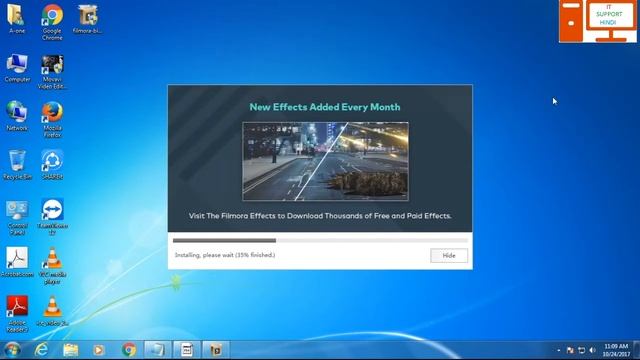The width and height of the screenshot is (640, 360).
Task: Open the Windows Start menu orb
Action: 12,350
